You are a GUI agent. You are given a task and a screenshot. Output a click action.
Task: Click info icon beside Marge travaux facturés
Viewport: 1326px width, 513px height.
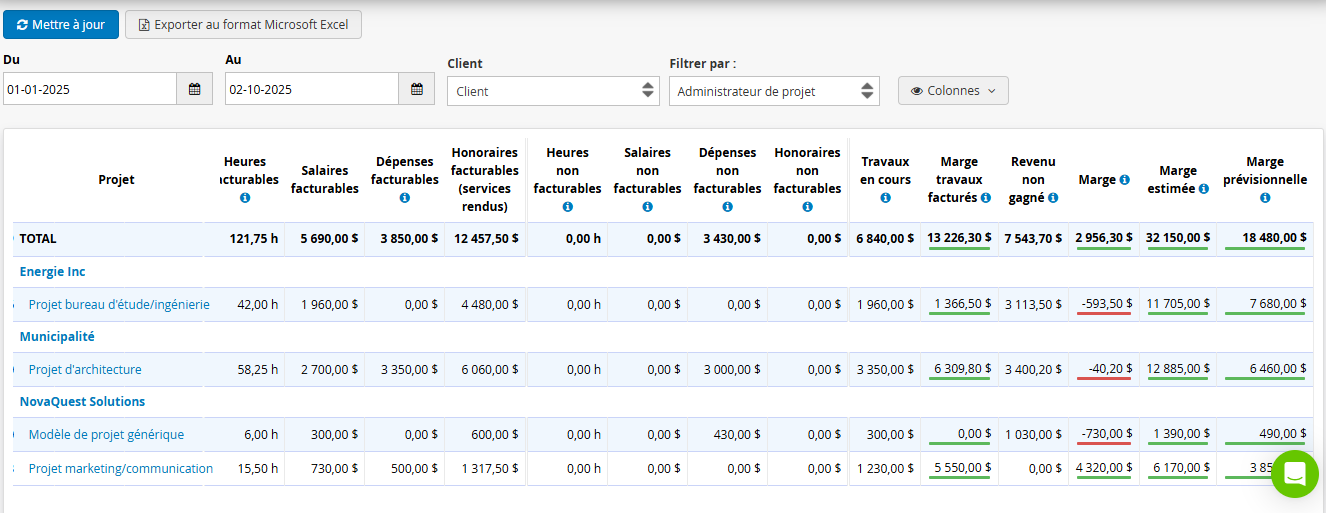986,198
